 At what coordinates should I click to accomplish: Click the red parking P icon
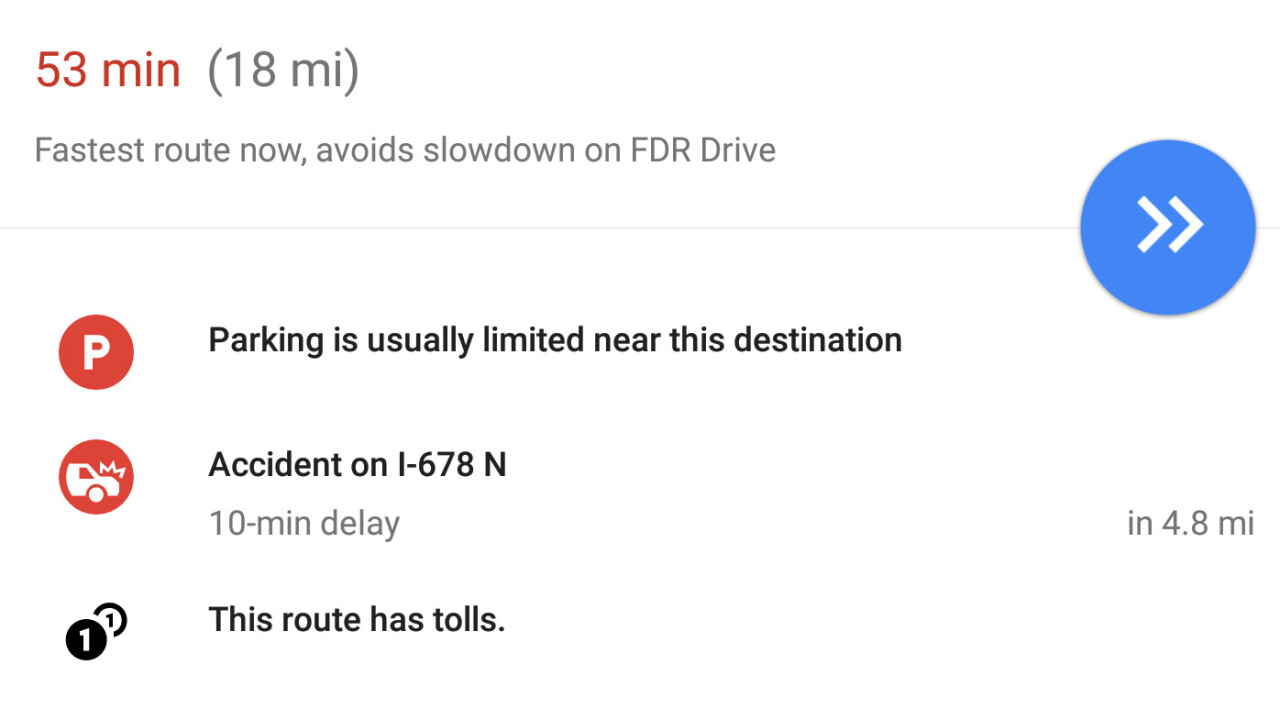96,352
